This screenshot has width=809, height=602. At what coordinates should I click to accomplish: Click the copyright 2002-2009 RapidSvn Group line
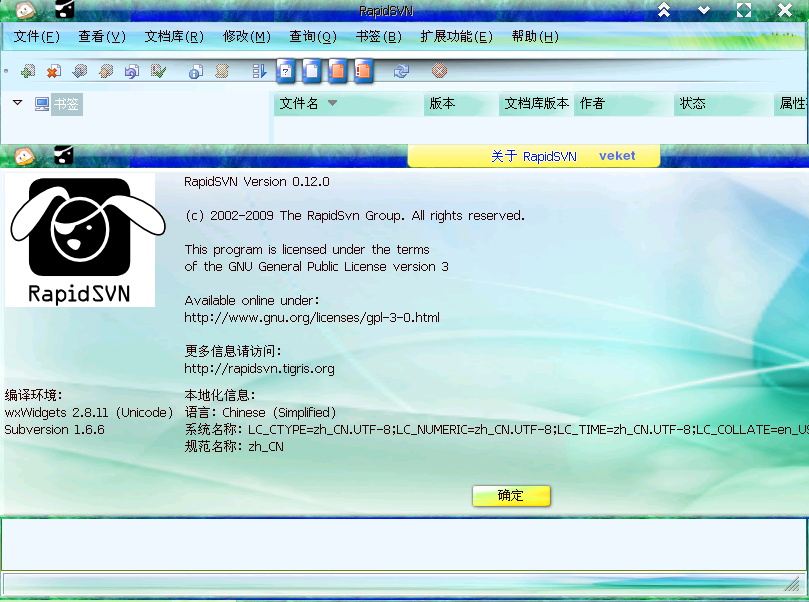[x=355, y=216]
